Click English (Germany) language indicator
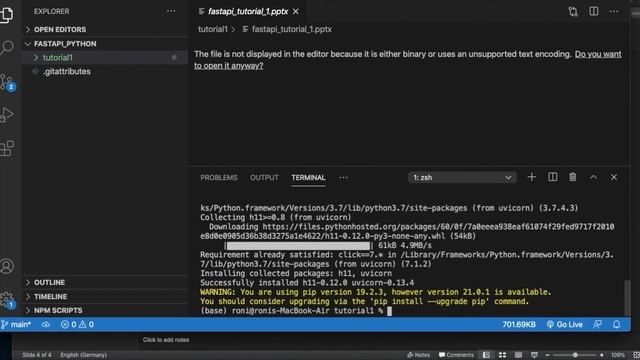Image resolution: width=640 pixels, height=360 pixels. coord(84,355)
